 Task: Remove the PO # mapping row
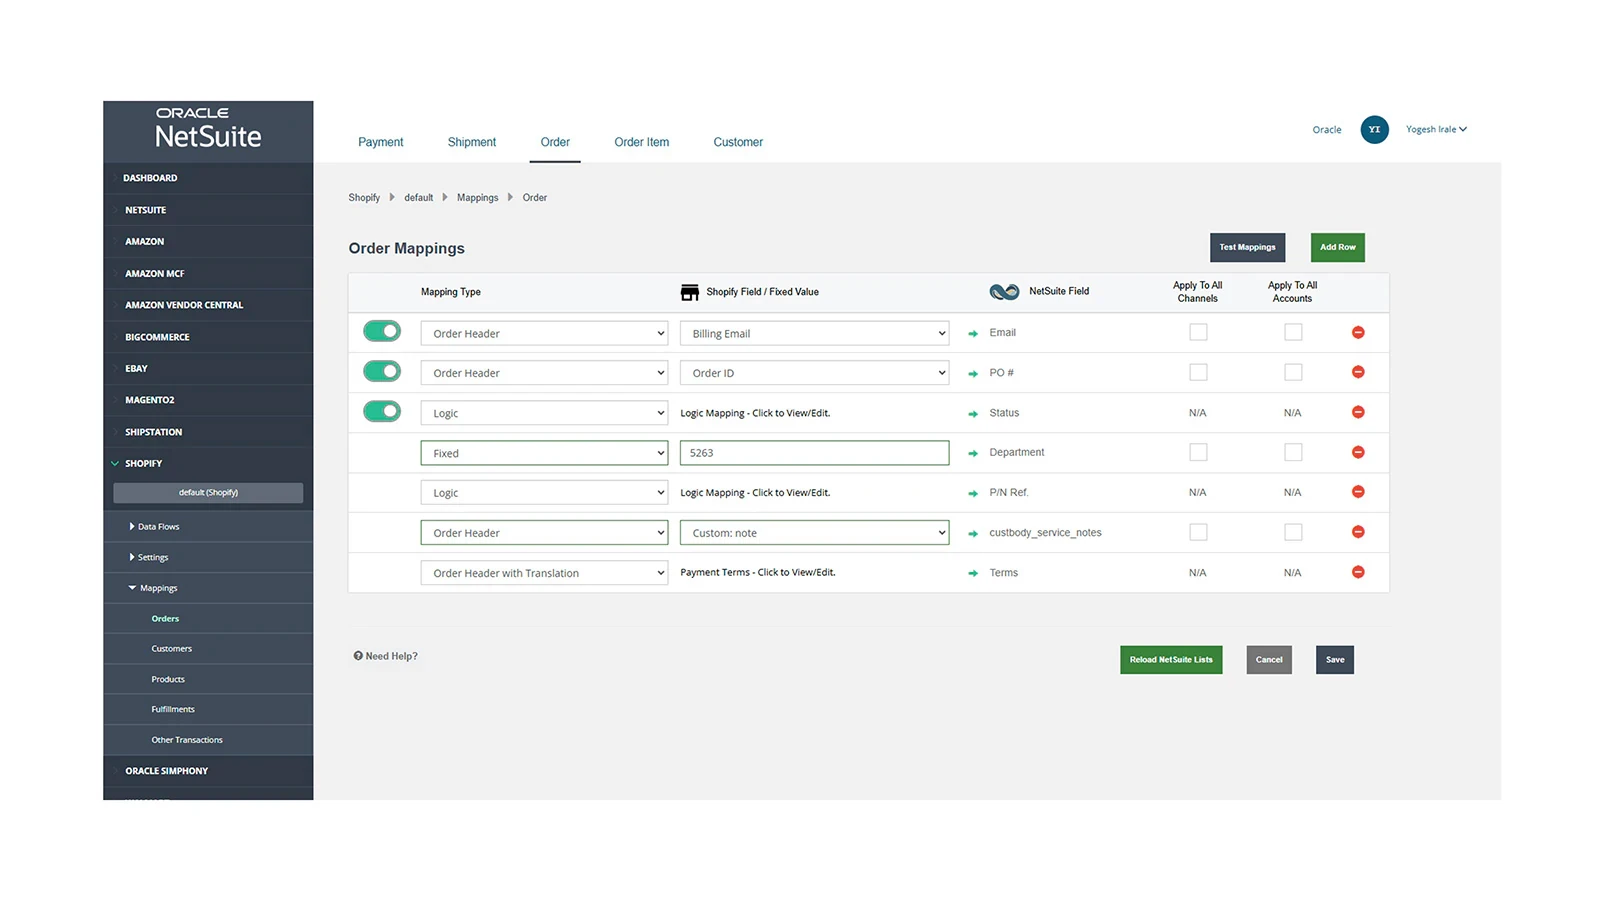point(1358,372)
